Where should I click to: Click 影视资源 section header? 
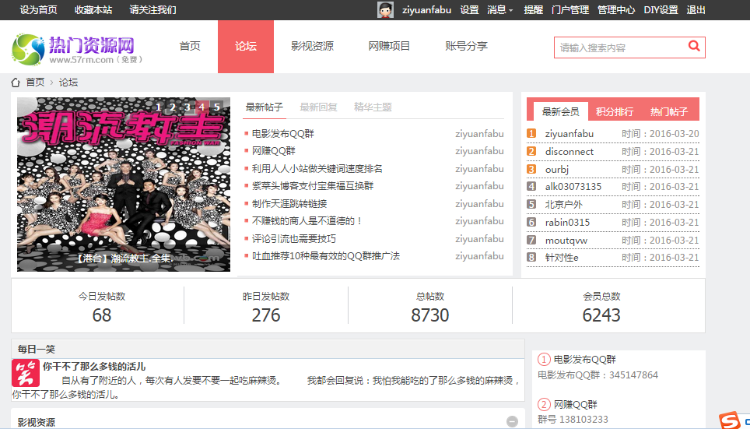click(36, 422)
